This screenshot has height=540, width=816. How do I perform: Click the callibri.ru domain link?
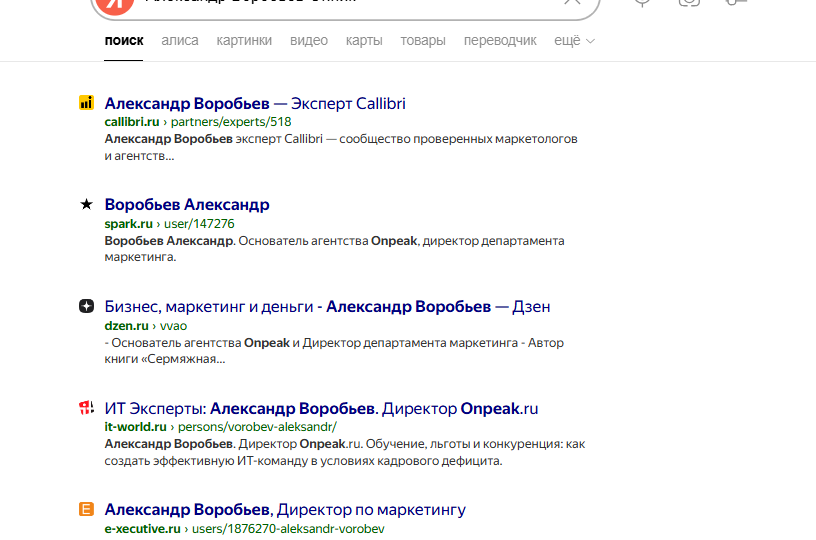pos(132,122)
